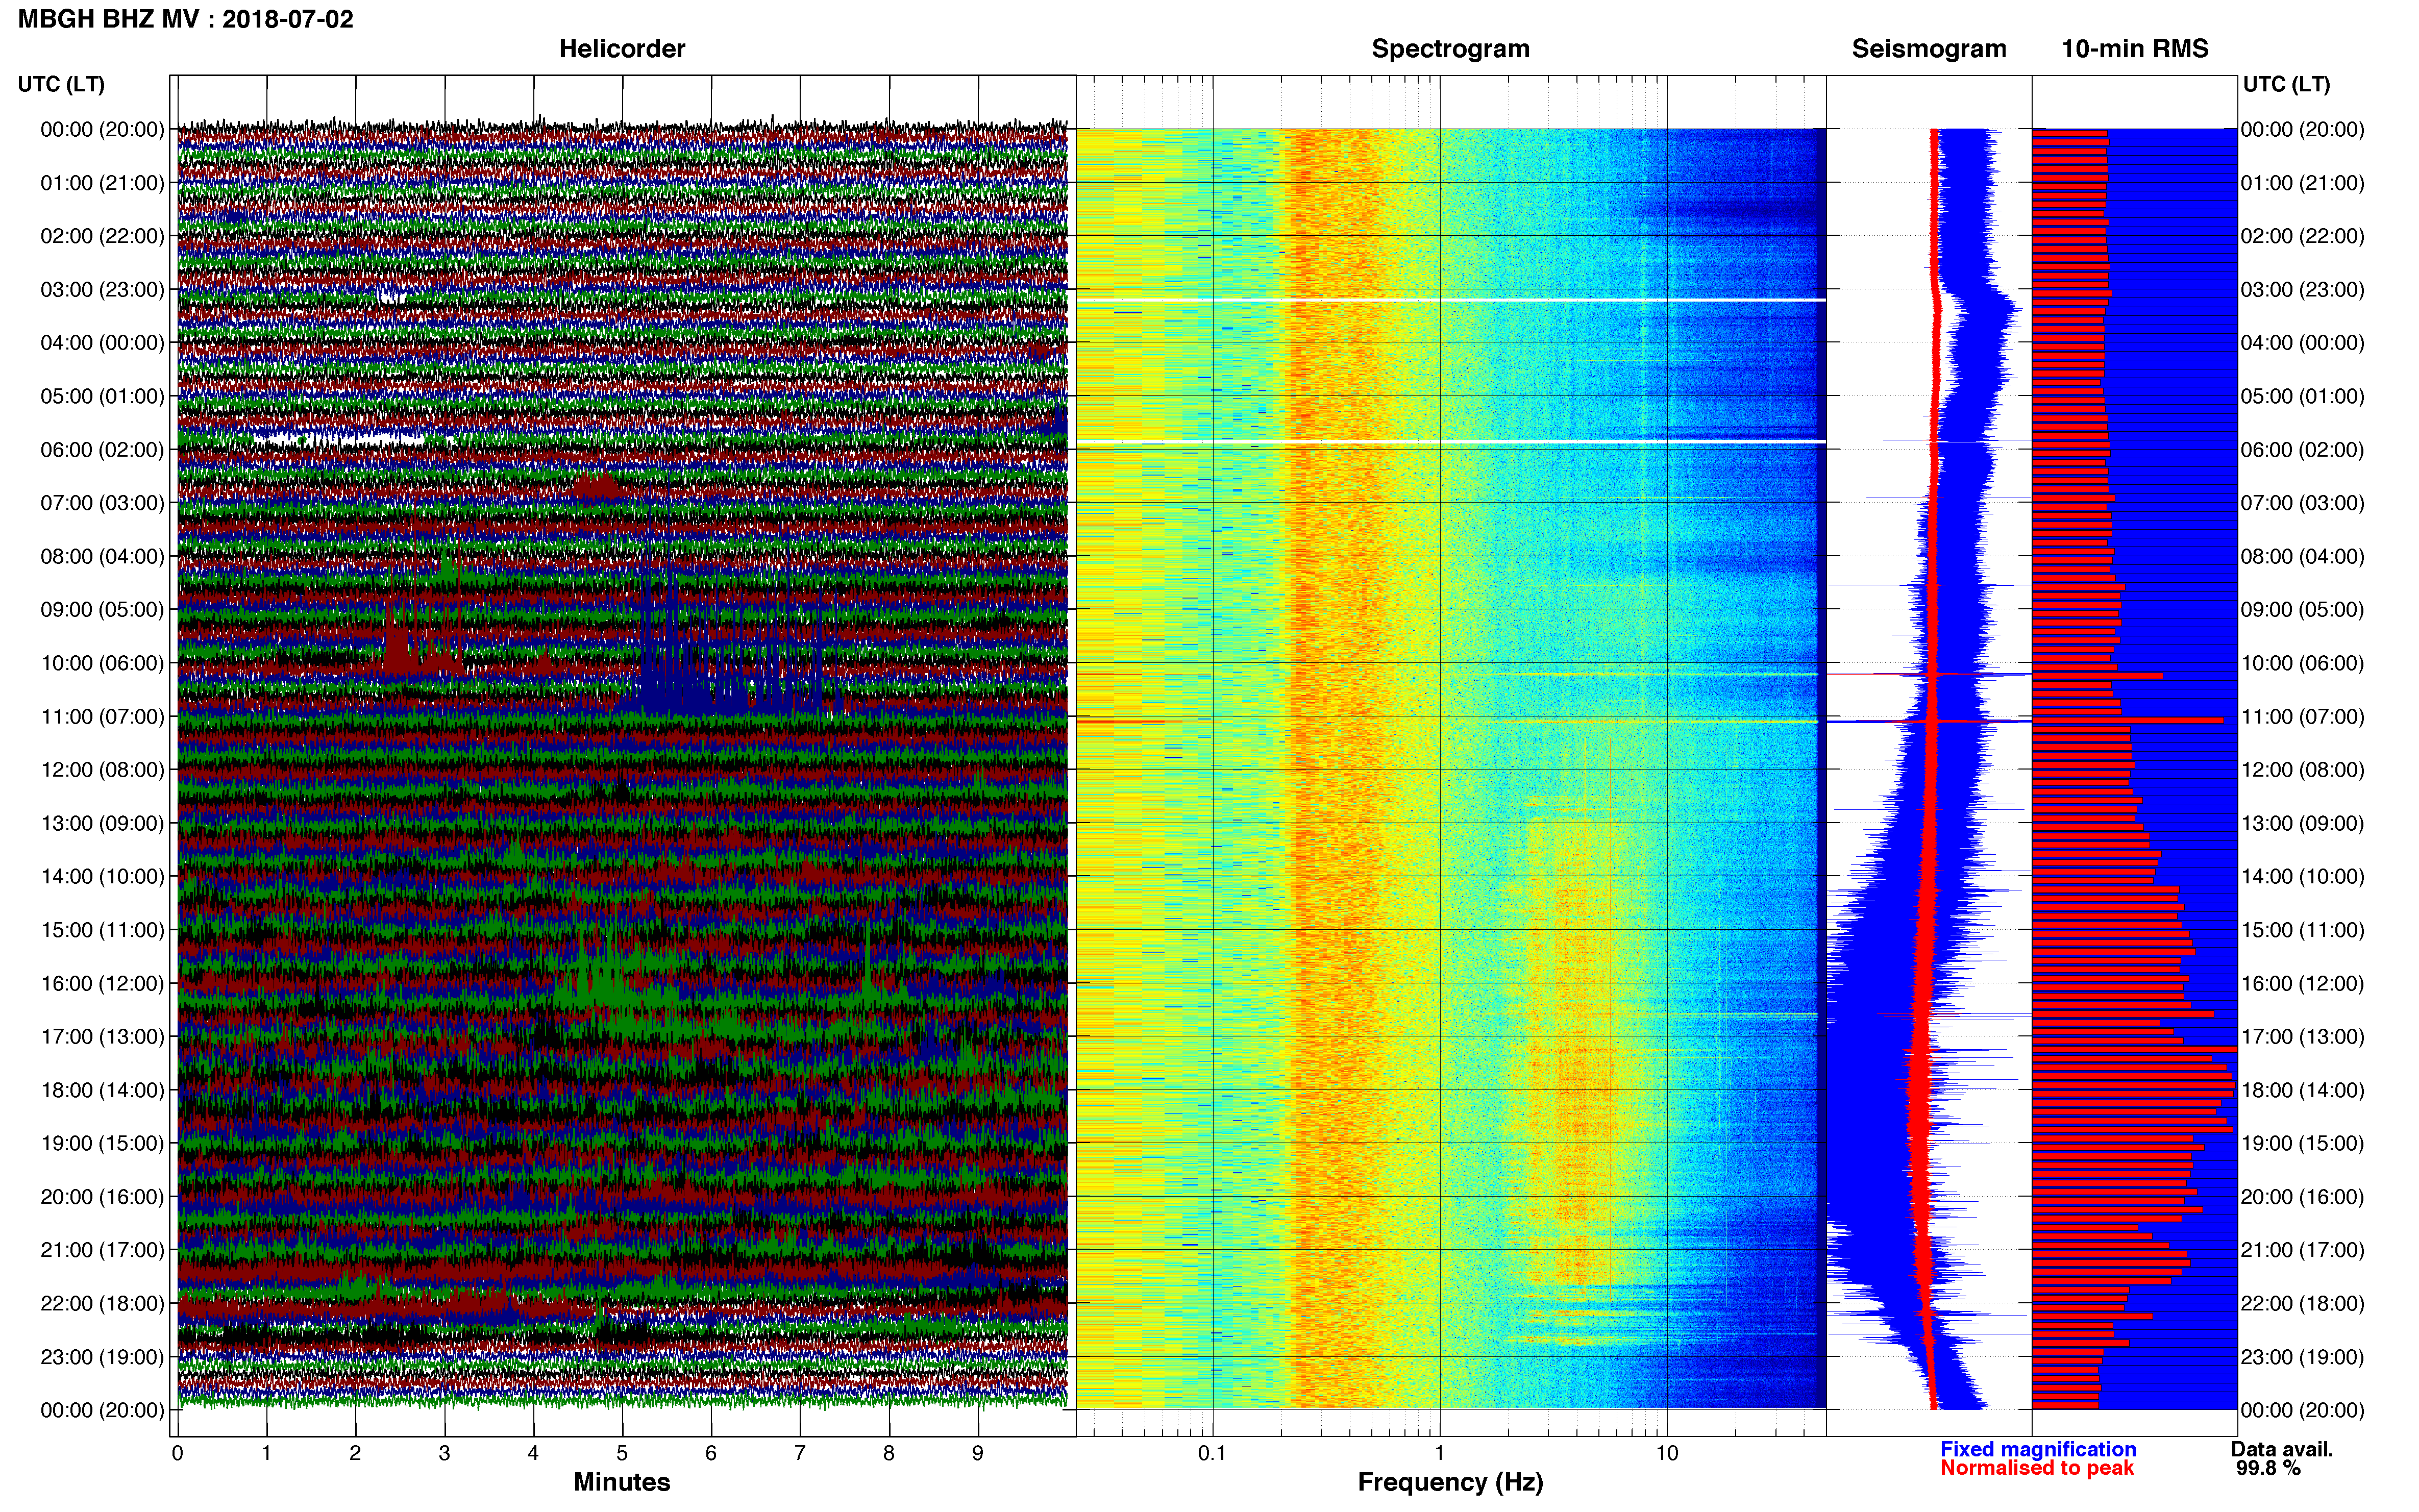Click tick label 7 on Minutes axis
This screenshot has width=2419, height=1512.
800,1453
